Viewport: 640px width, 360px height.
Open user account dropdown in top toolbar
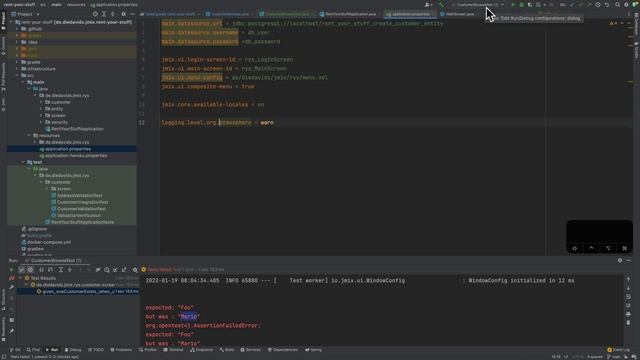[429, 4]
